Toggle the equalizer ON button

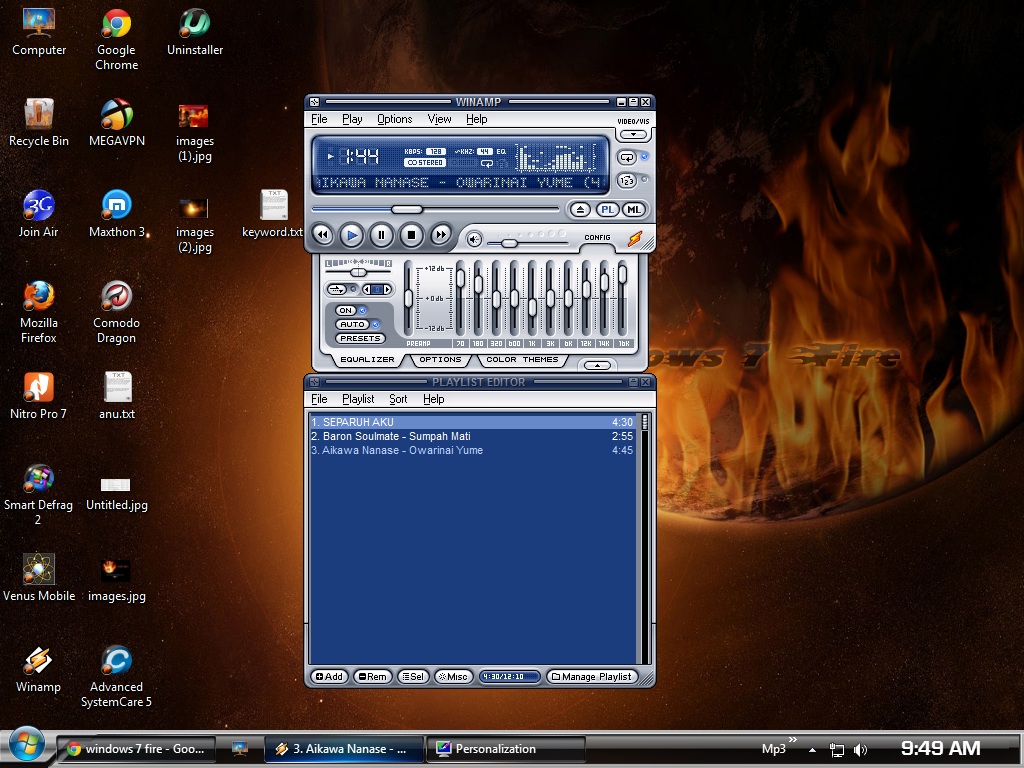point(345,311)
